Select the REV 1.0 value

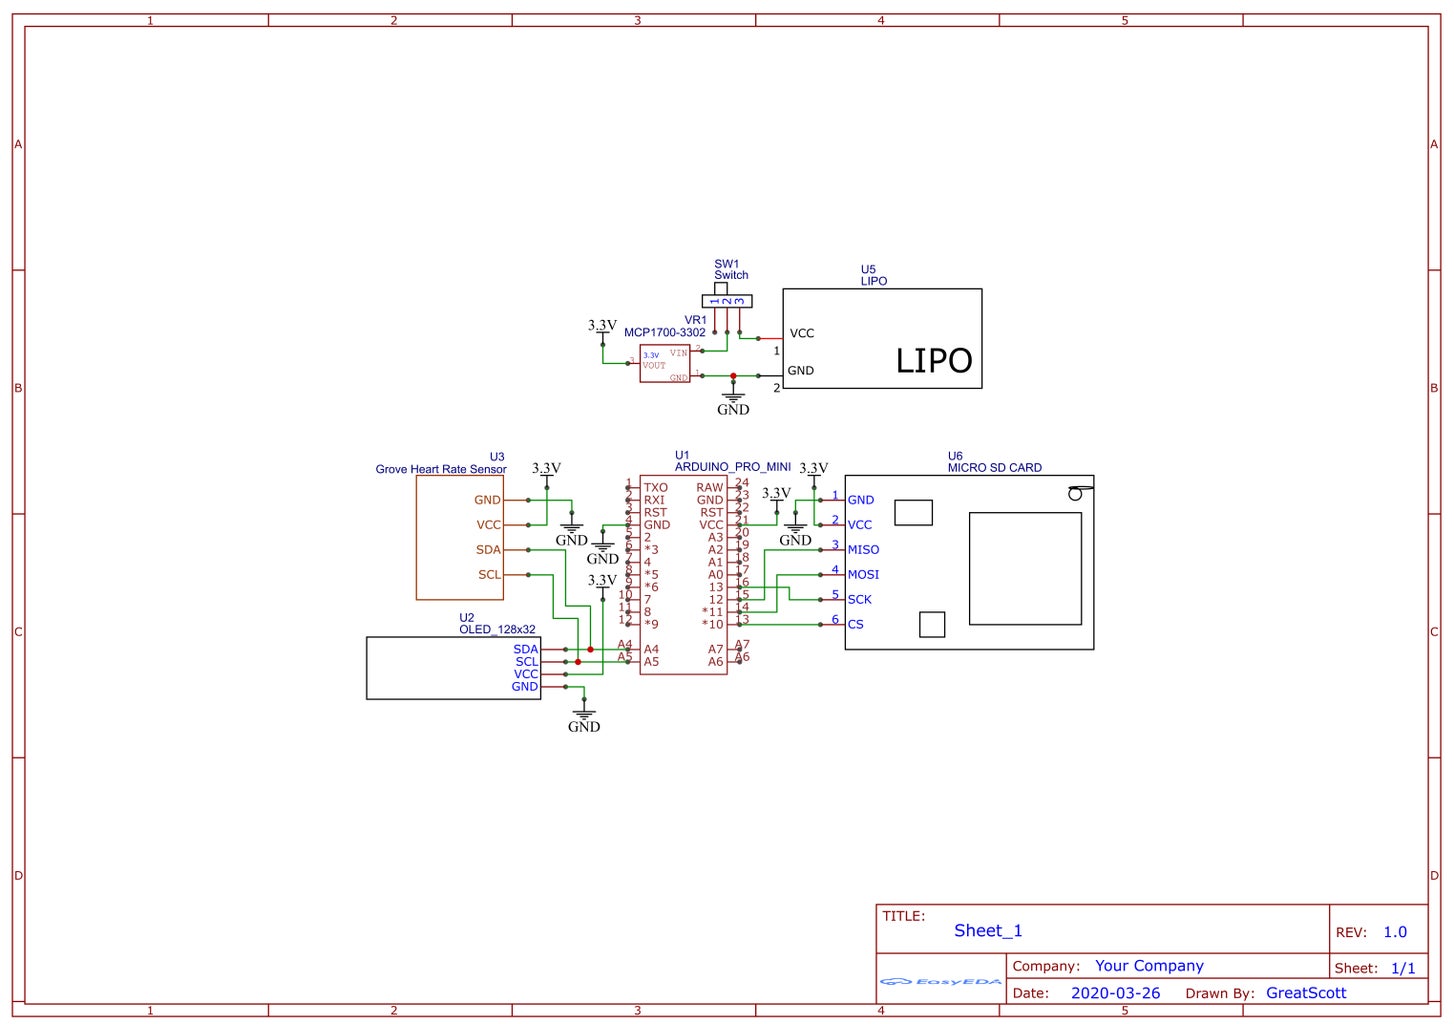(x=1395, y=932)
